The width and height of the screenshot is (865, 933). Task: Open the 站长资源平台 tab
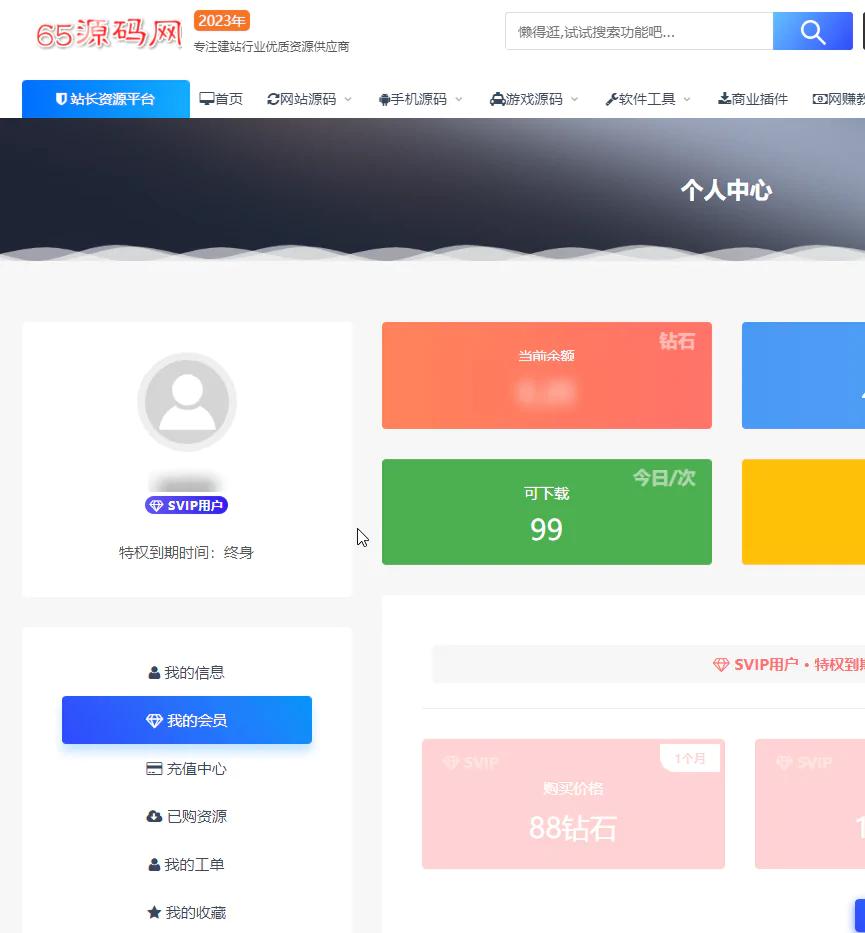[106, 99]
